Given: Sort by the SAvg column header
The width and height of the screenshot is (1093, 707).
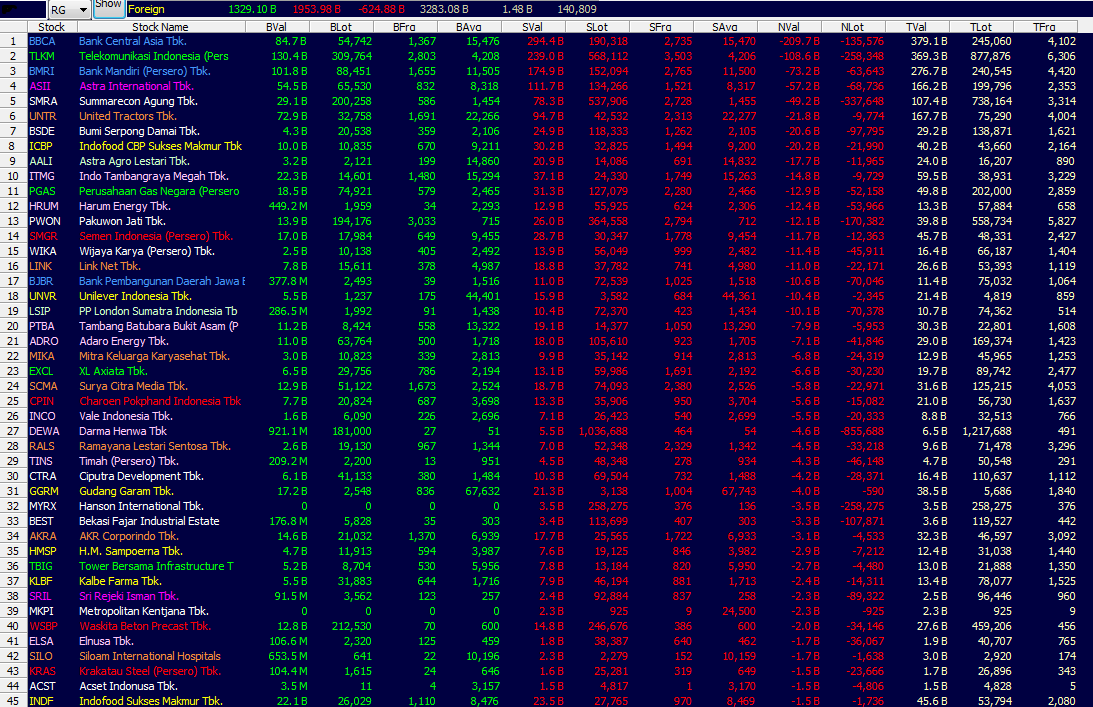Looking at the screenshot, I should click(725, 27).
